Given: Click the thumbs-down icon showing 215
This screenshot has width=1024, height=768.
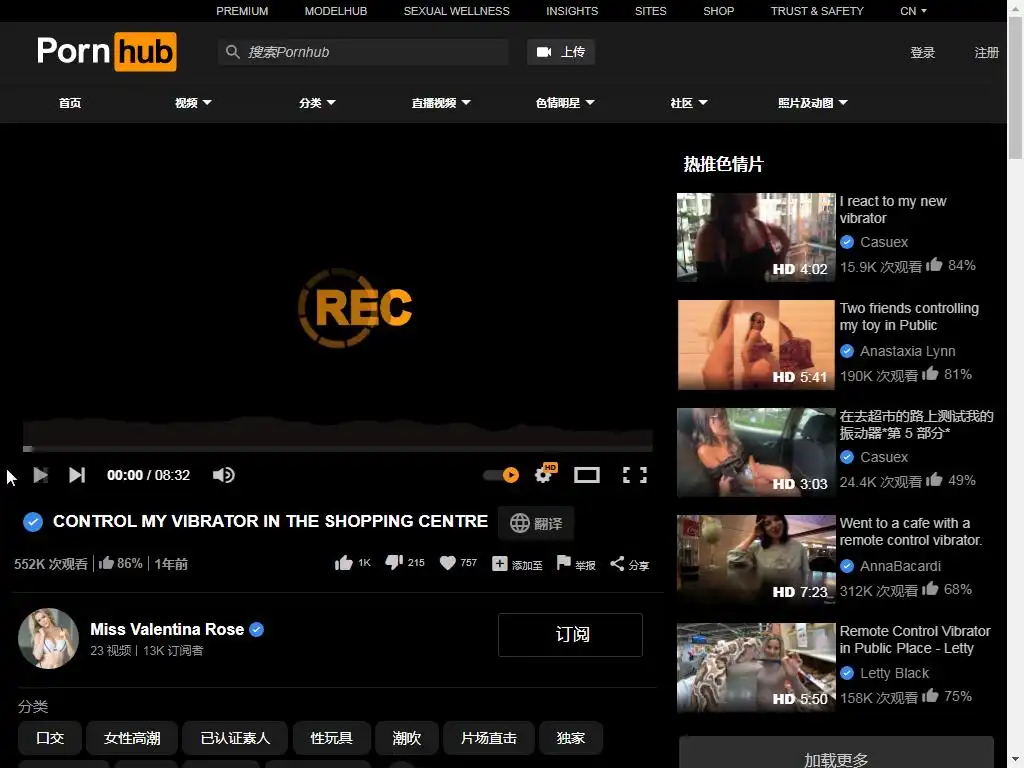Looking at the screenshot, I should 394,562.
